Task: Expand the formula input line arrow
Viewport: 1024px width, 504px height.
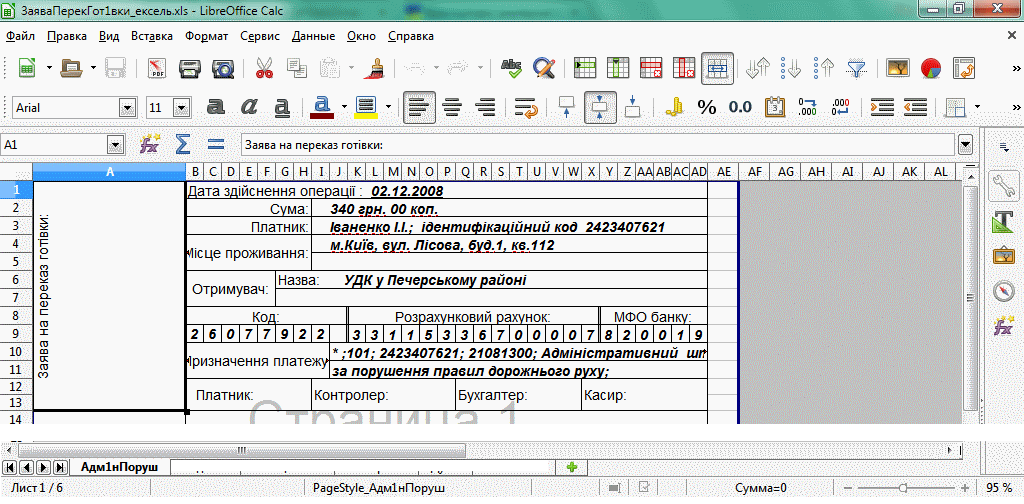Action: pos(965,144)
